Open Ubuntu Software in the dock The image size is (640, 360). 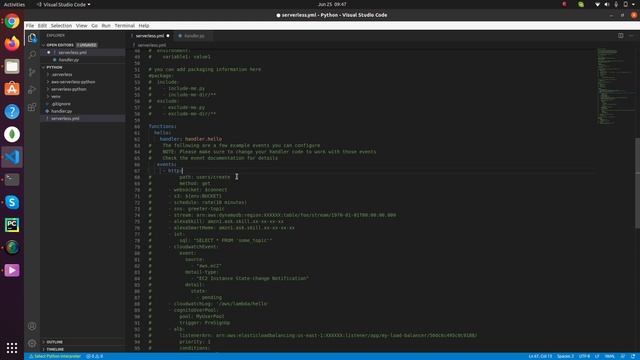tap(12, 89)
